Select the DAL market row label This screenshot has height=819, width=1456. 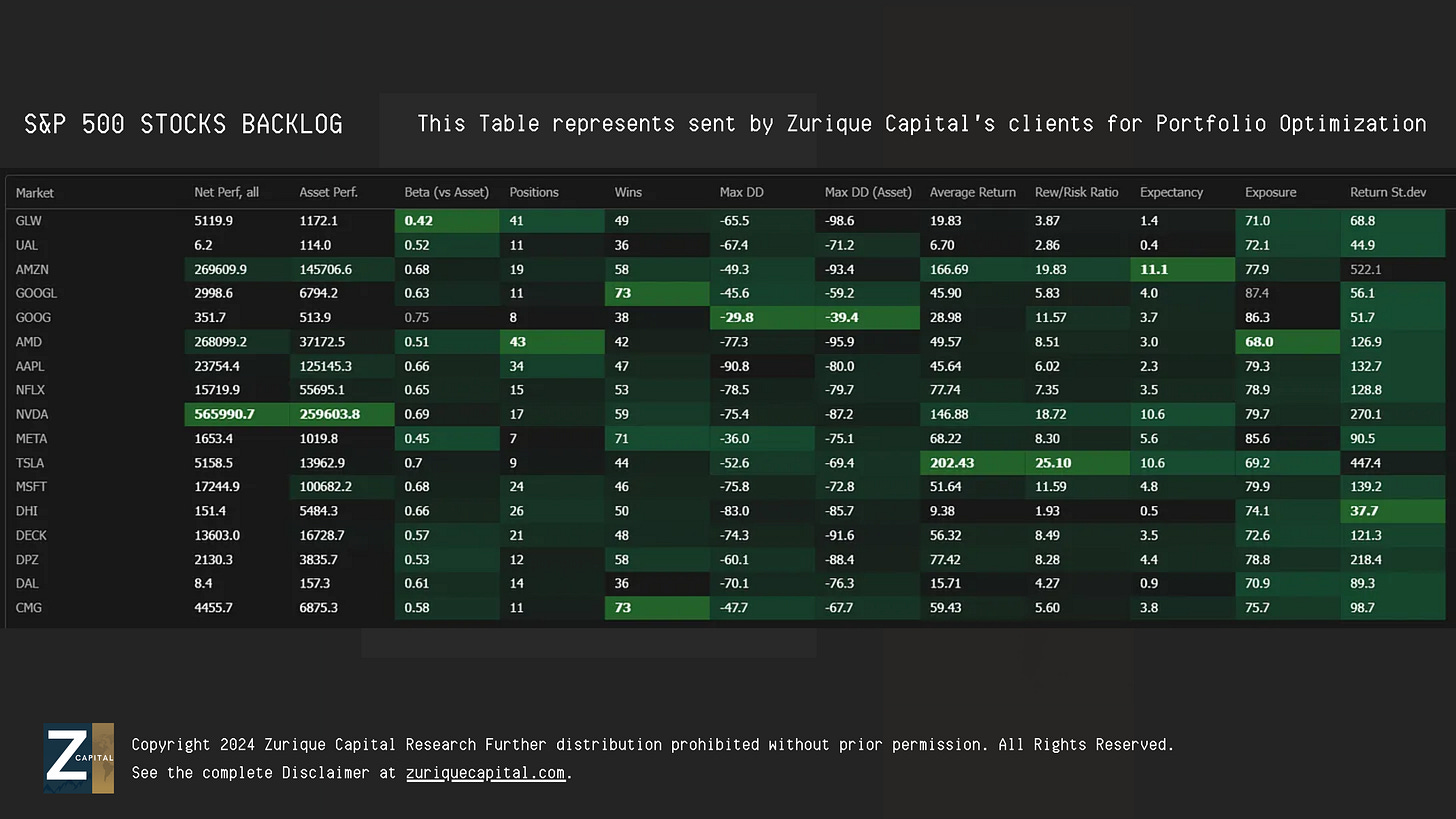click(27, 583)
